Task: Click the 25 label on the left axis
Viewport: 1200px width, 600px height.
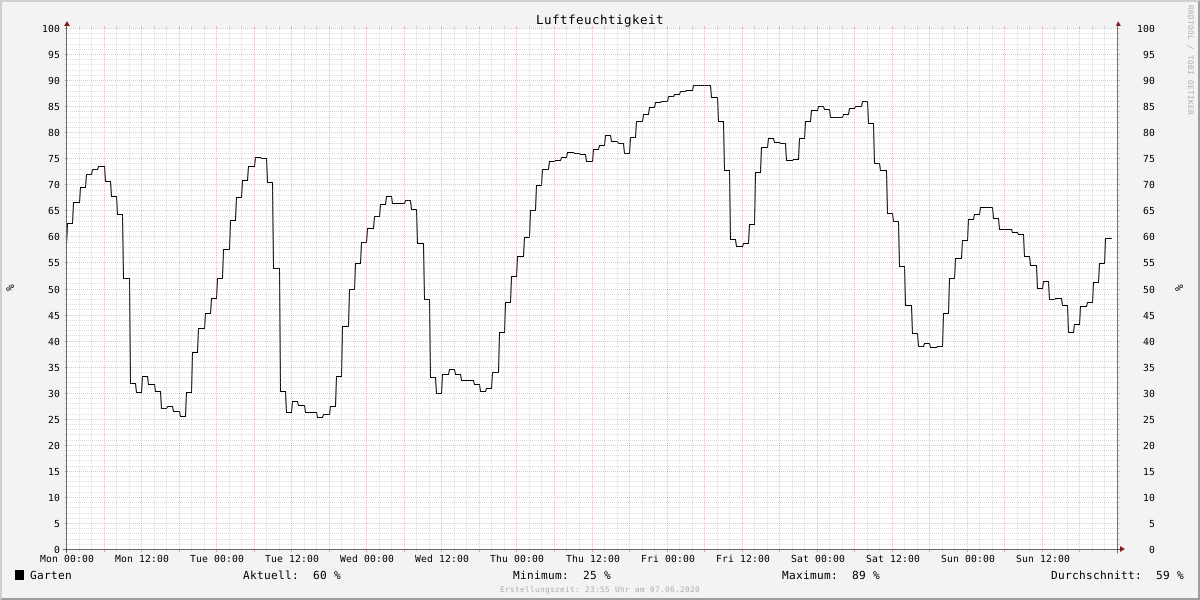Action: 54,419
